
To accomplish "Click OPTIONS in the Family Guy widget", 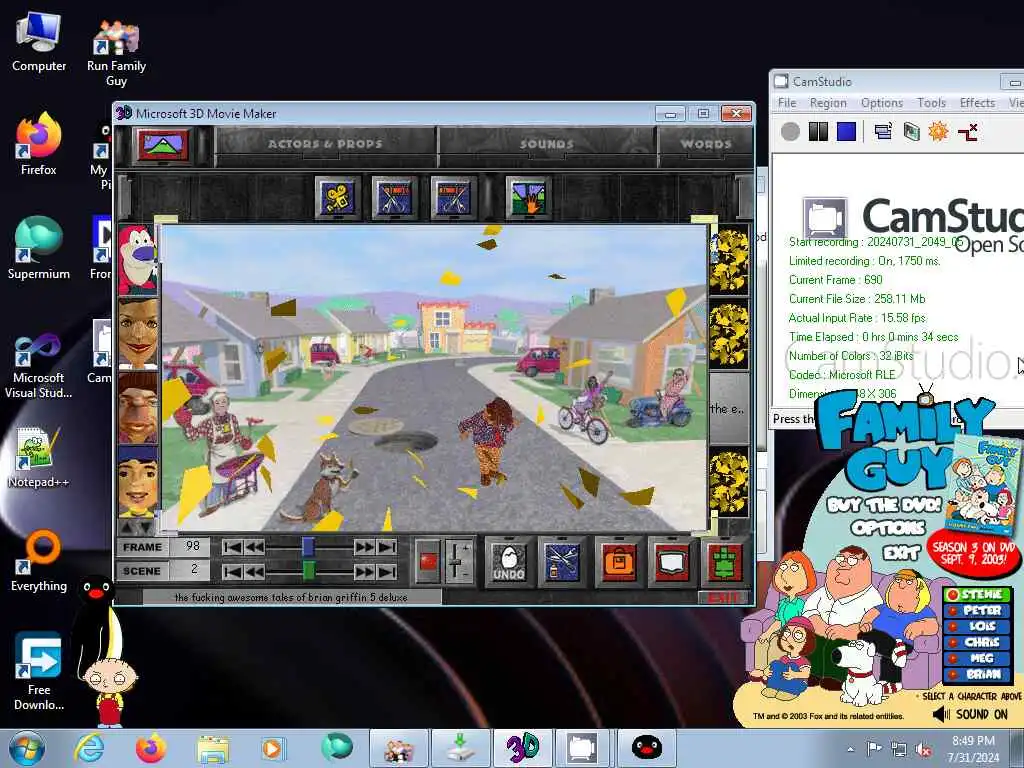I will (x=888, y=528).
